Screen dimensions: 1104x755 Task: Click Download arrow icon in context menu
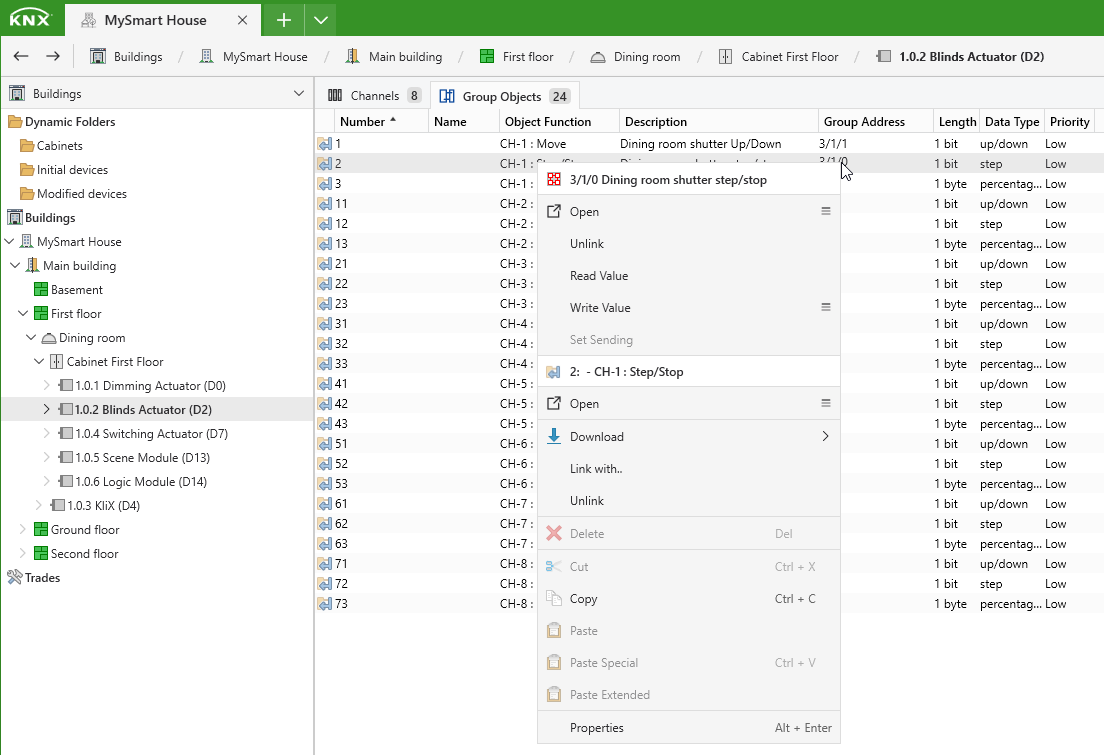pyautogui.click(x=554, y=436)
